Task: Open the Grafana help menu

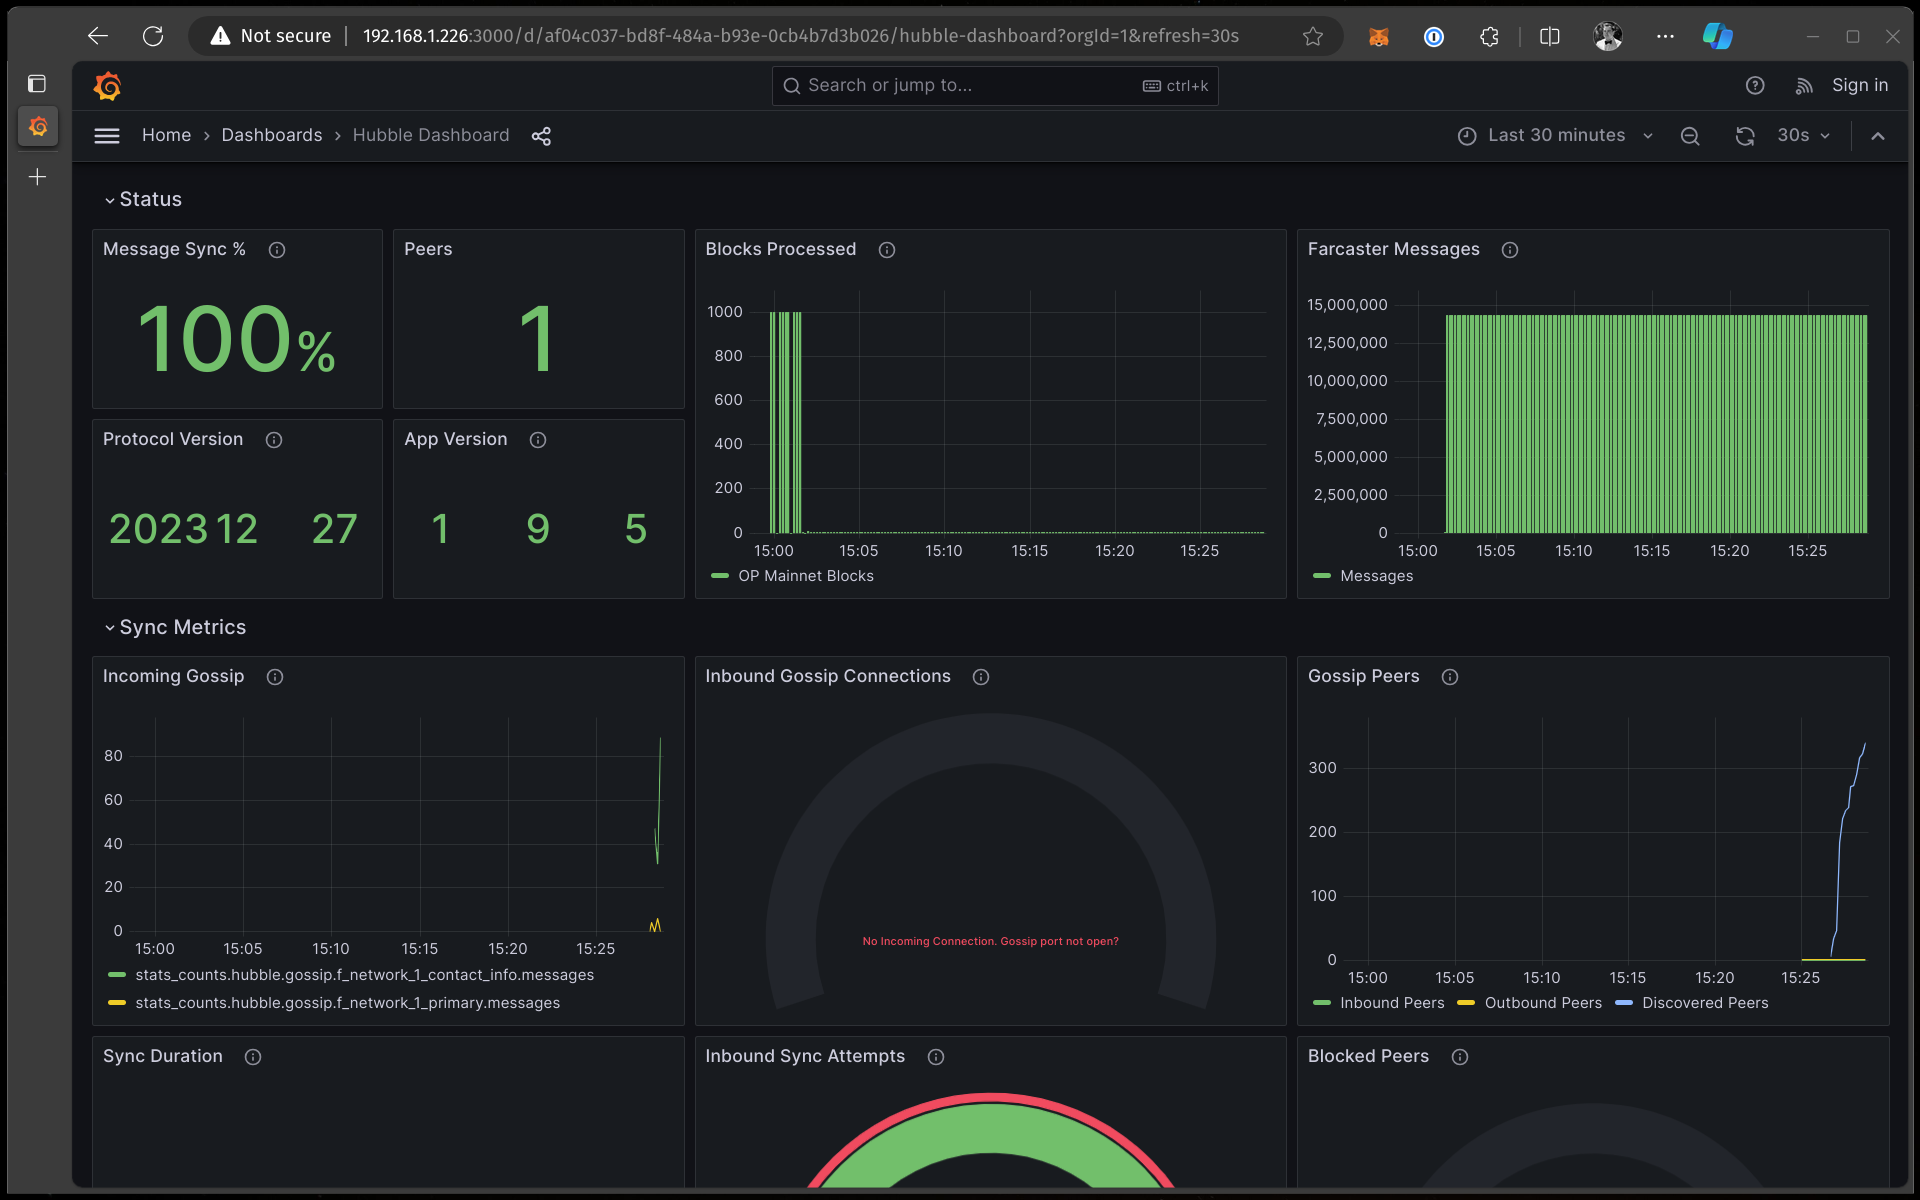Action: click(x=1755, y=86)
